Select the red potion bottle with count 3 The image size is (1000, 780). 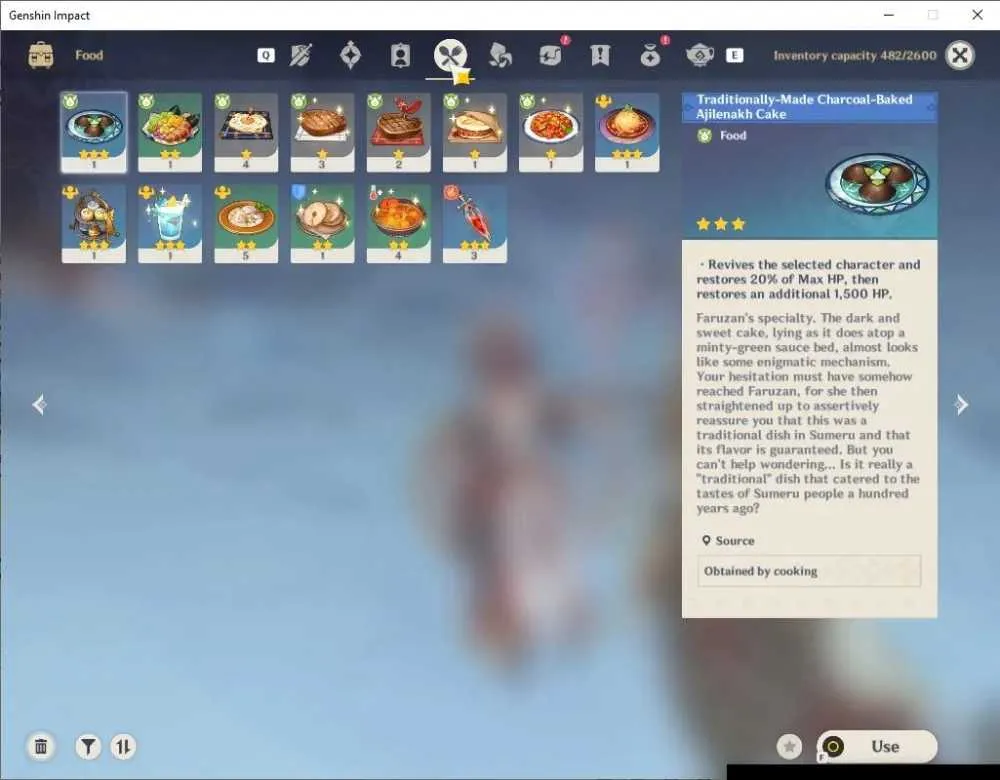[474, 224]
